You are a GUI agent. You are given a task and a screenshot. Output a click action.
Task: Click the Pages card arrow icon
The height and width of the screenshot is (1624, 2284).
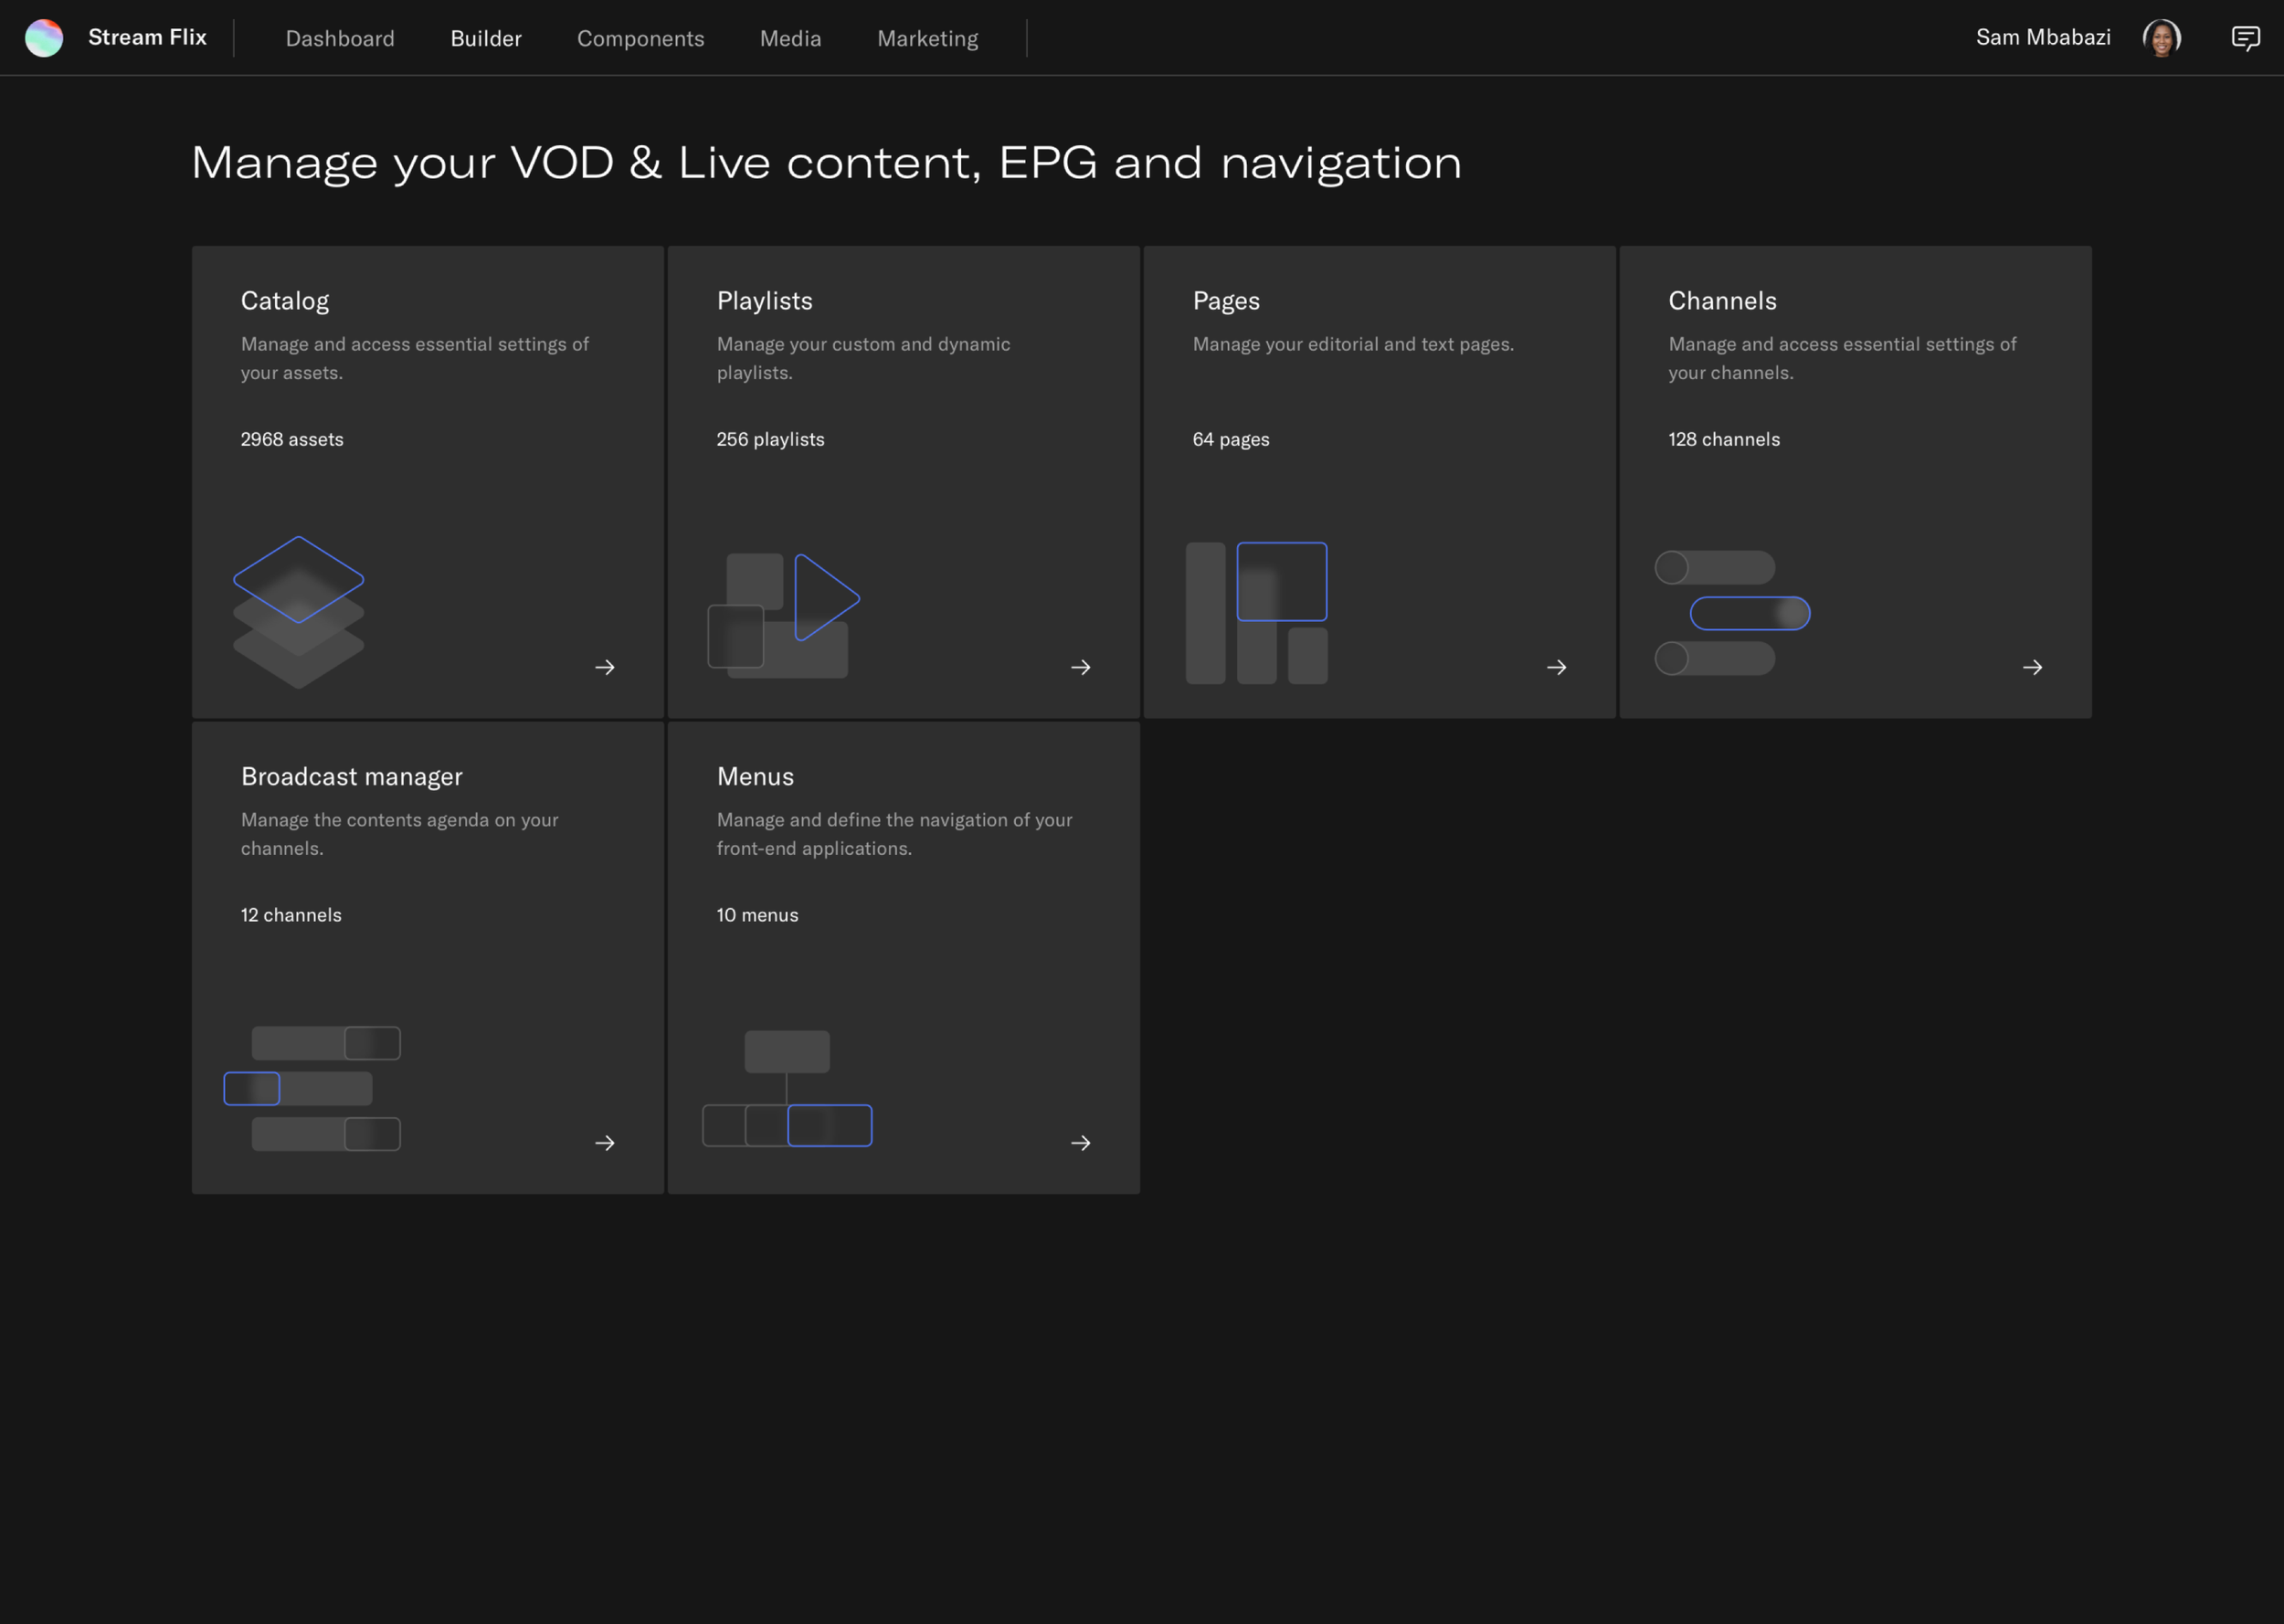point(1557,667)
